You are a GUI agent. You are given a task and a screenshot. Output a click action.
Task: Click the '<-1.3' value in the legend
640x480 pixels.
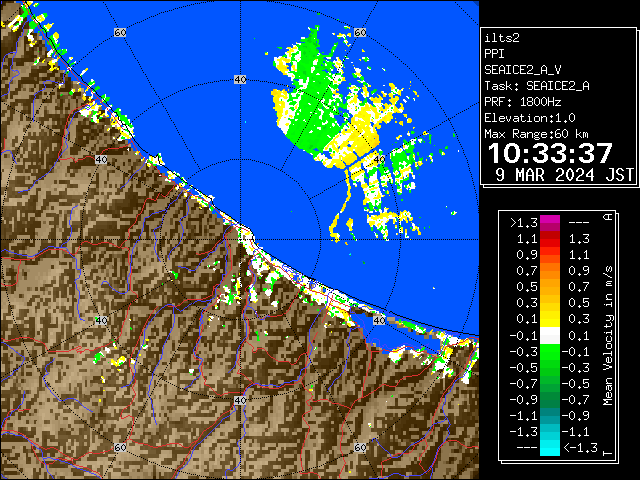(580, 448)
